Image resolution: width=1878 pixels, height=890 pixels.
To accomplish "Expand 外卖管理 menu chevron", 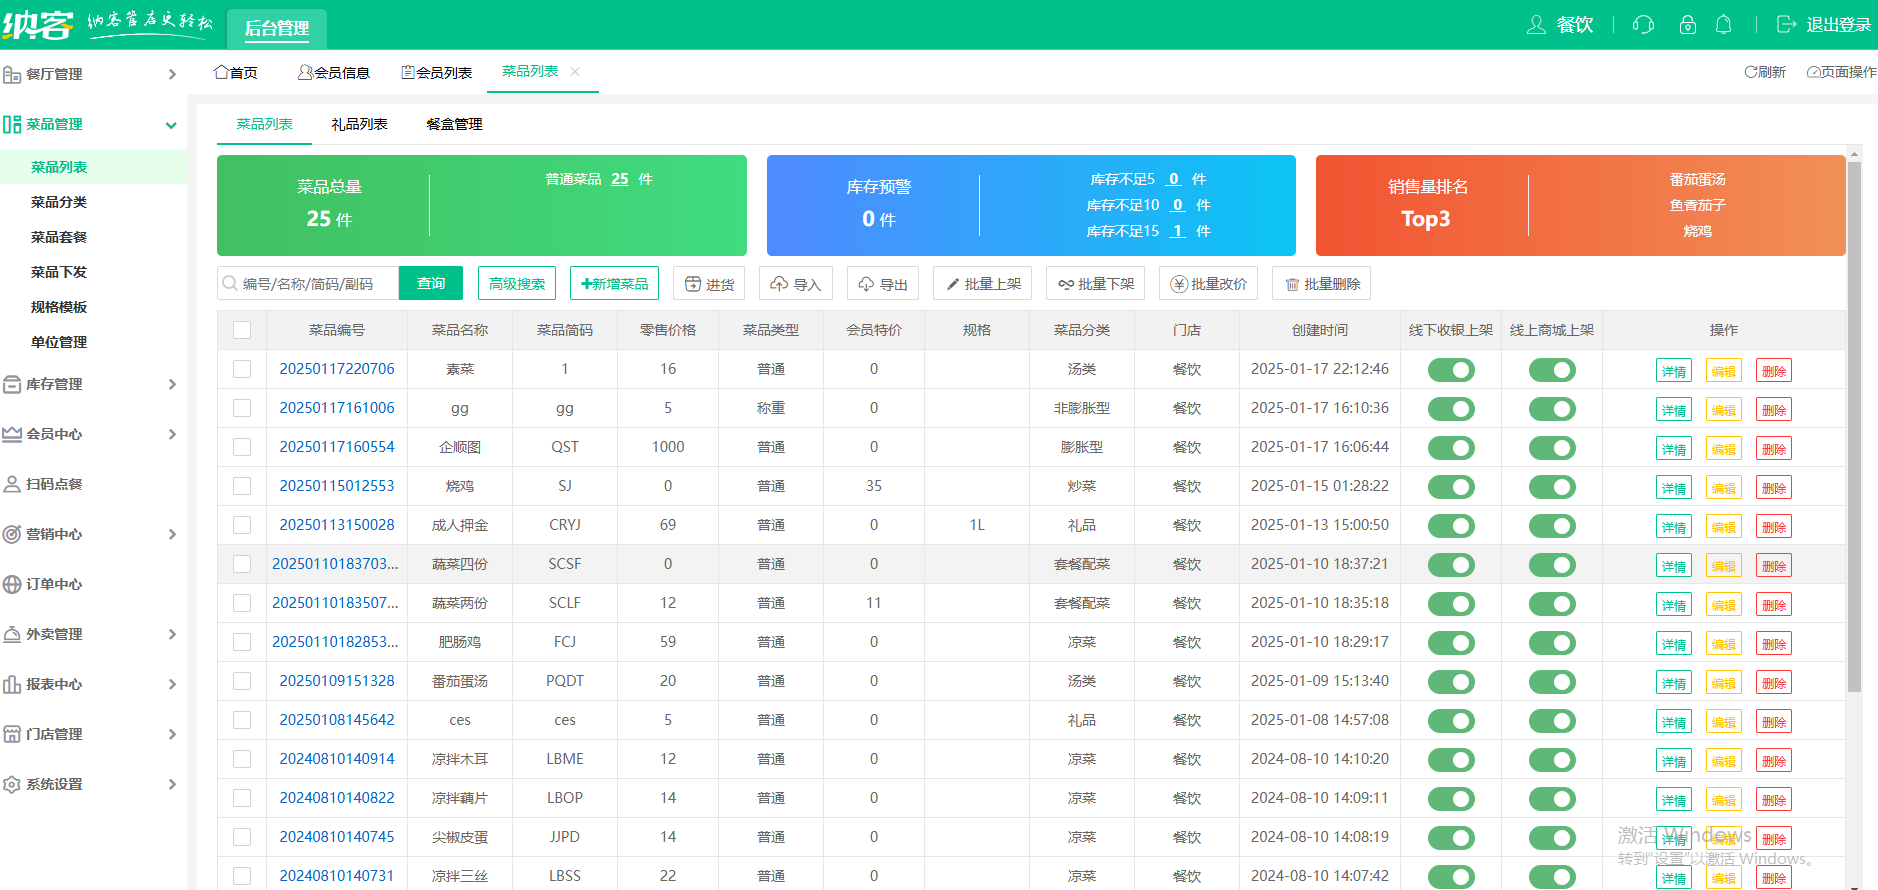I will 172,634.
